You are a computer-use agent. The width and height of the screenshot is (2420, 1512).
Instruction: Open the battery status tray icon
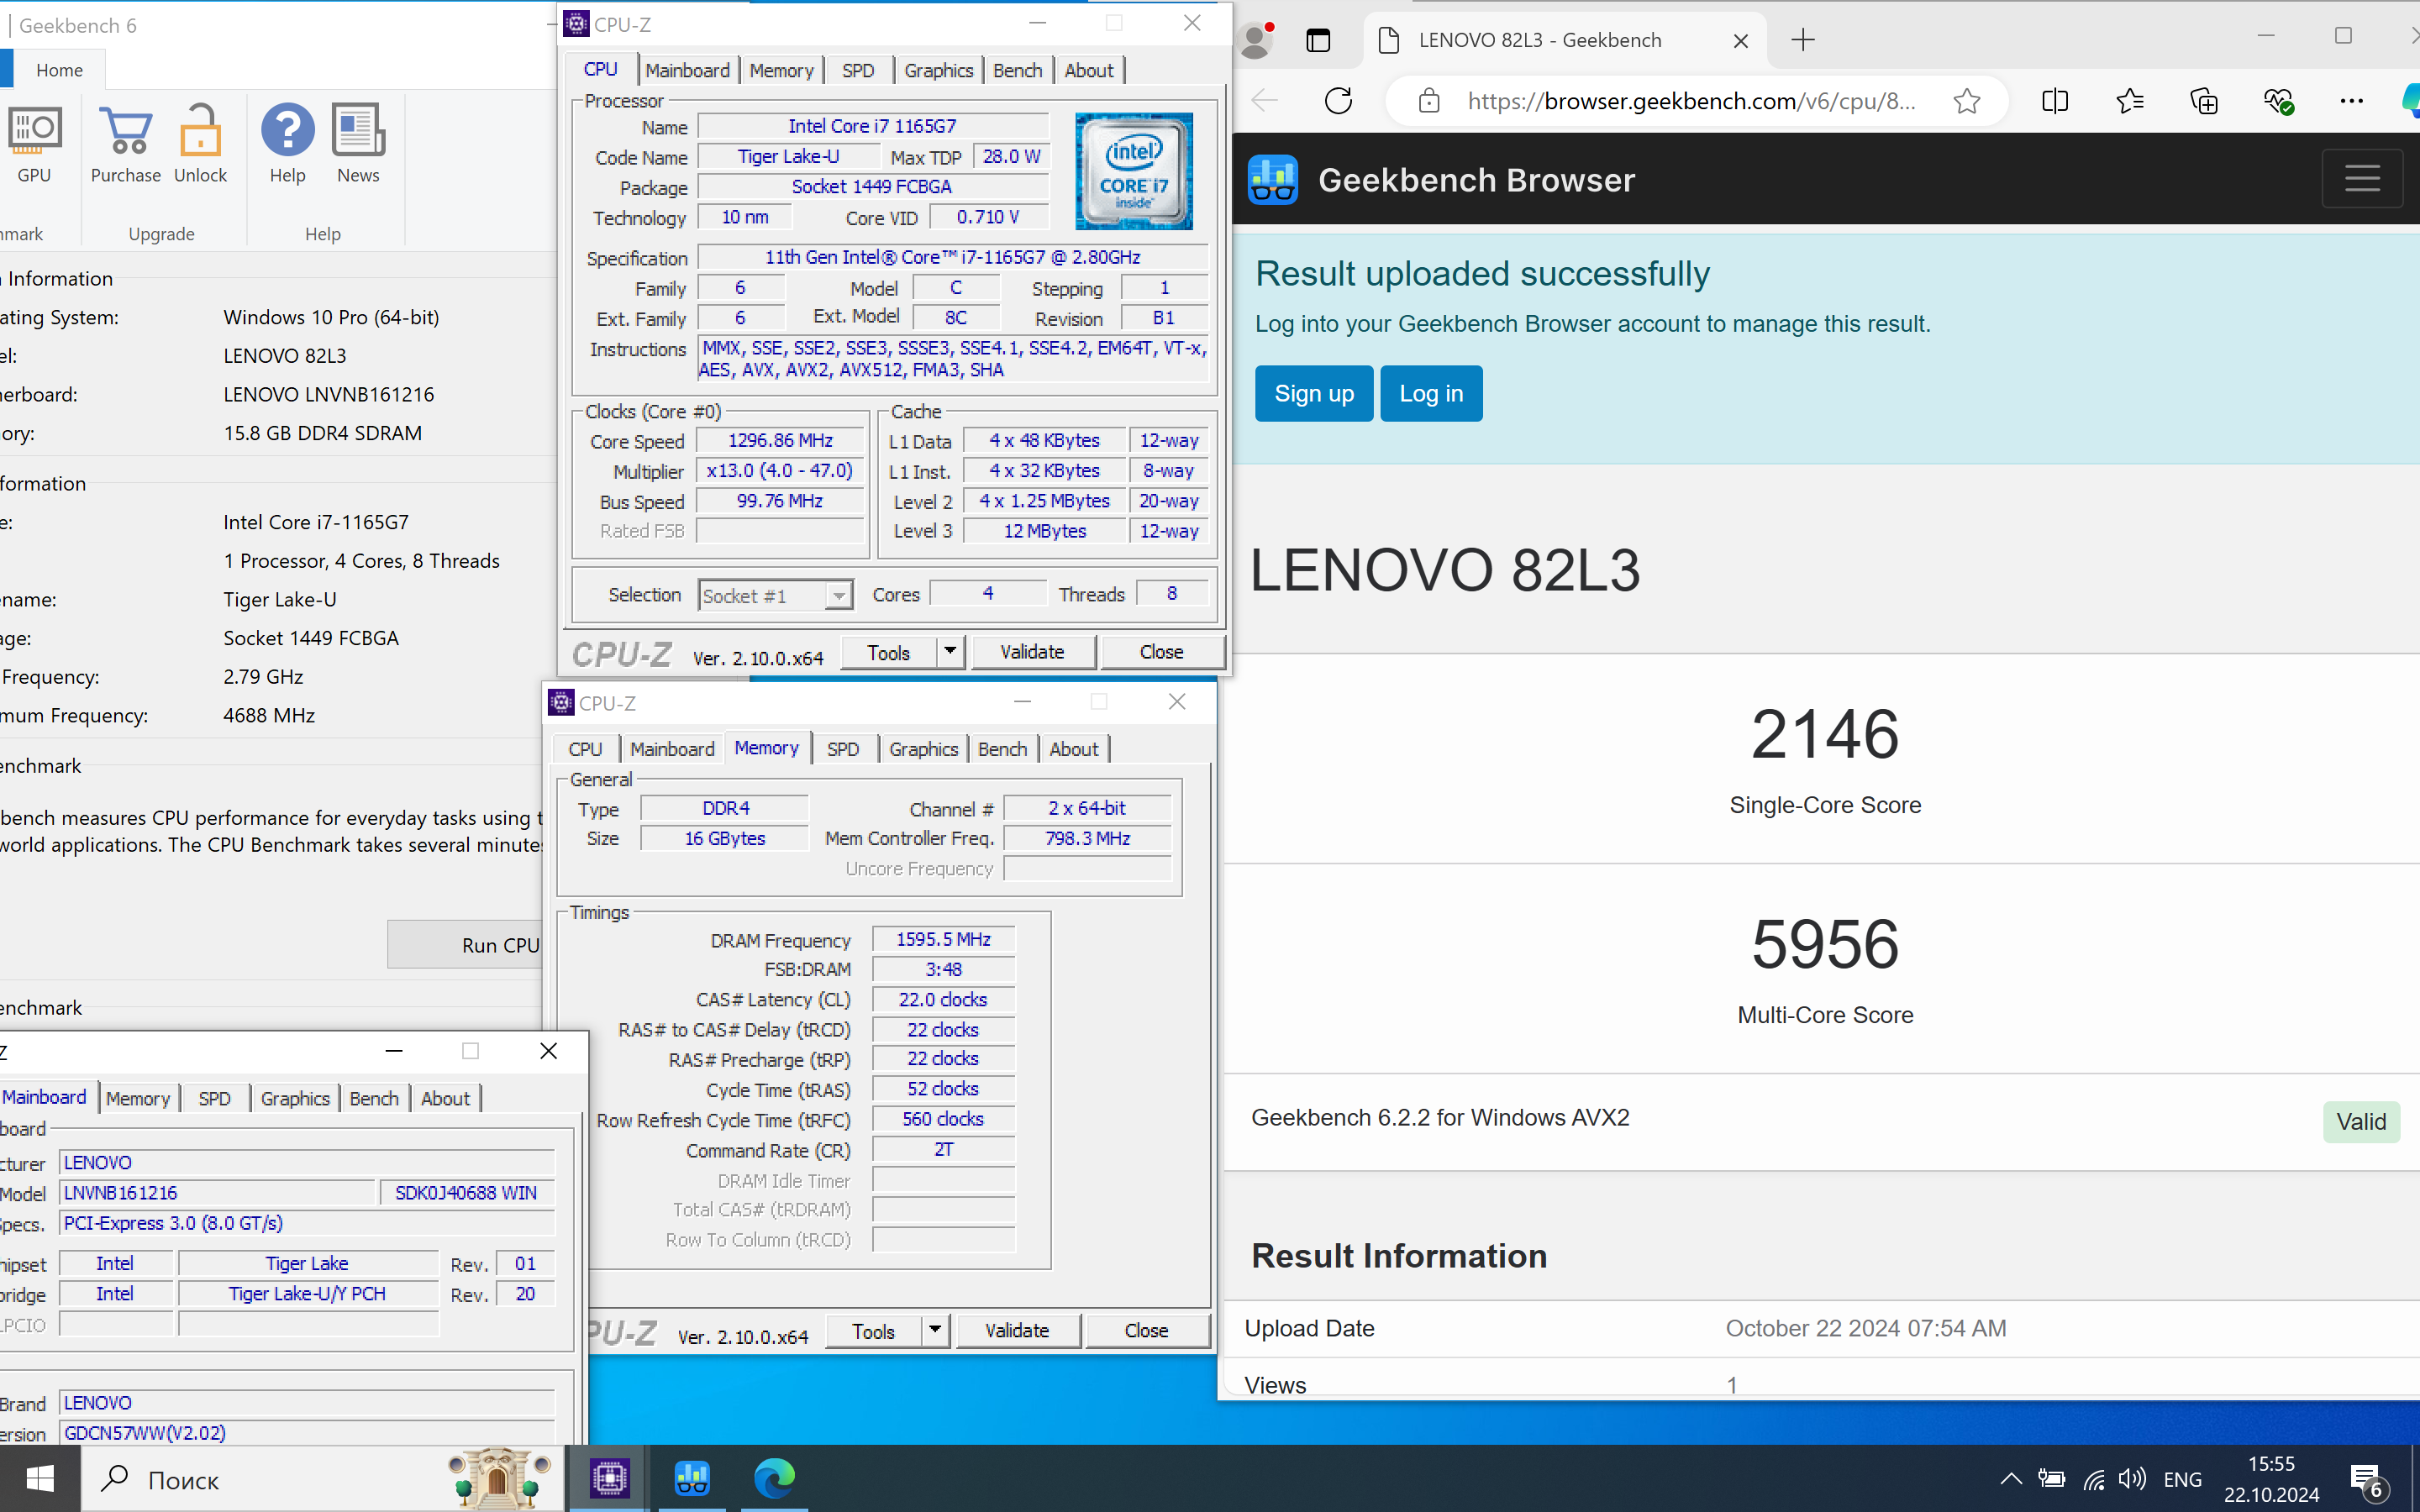[2052, 1479]
